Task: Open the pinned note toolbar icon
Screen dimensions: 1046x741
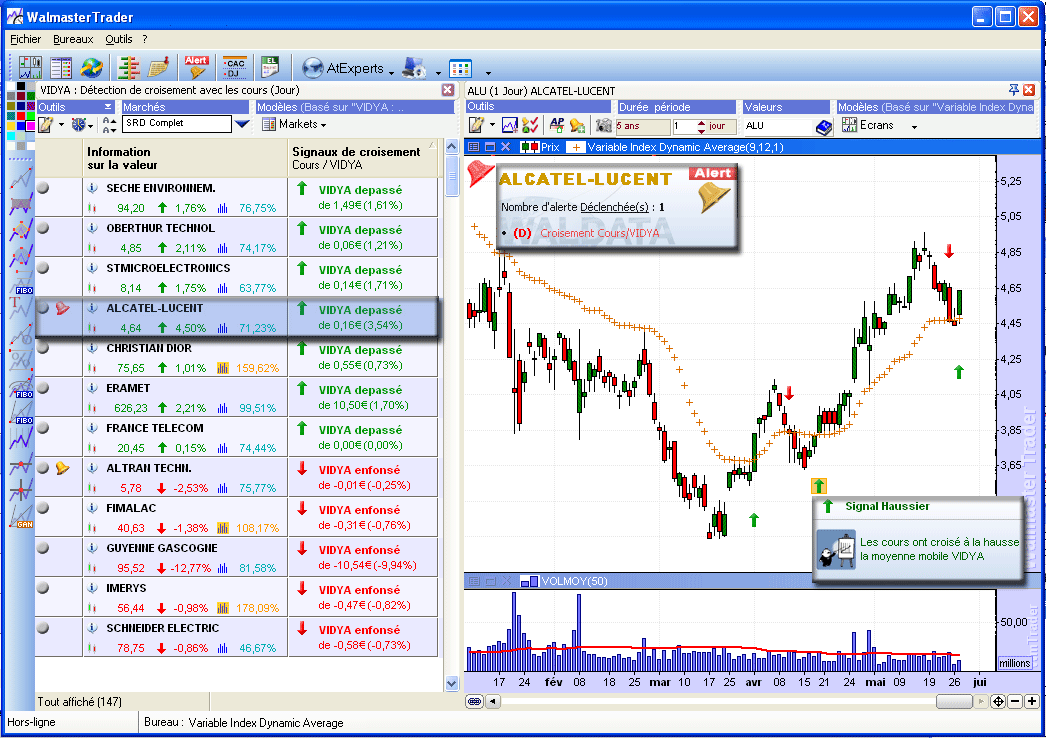Action: pyautogui.click(x=159, y=67)
